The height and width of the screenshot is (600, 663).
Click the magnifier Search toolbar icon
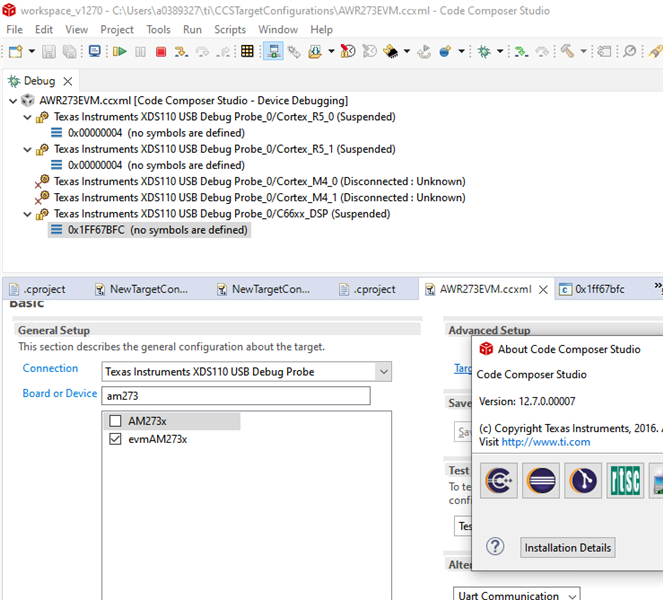(x=630, y=51)
